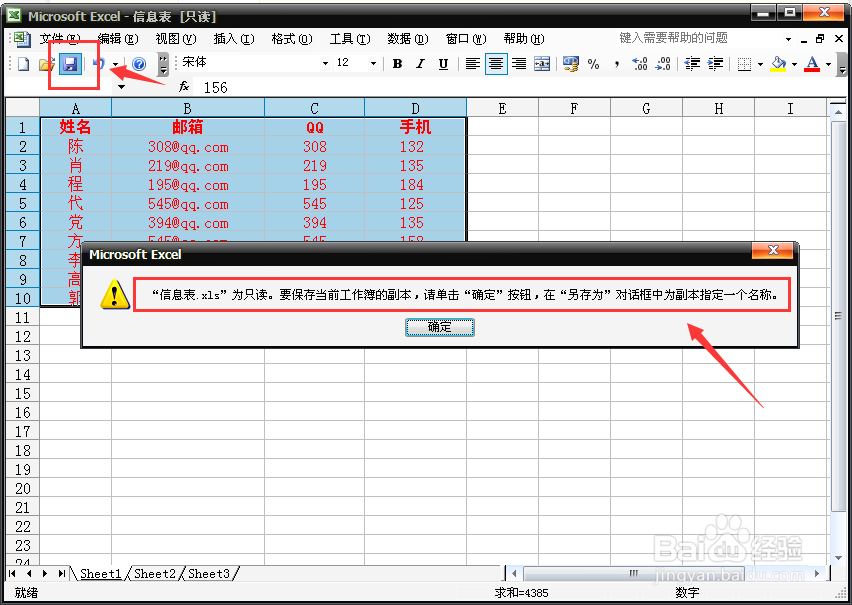
Task: Open the 数据 menu
Action: 408,39
